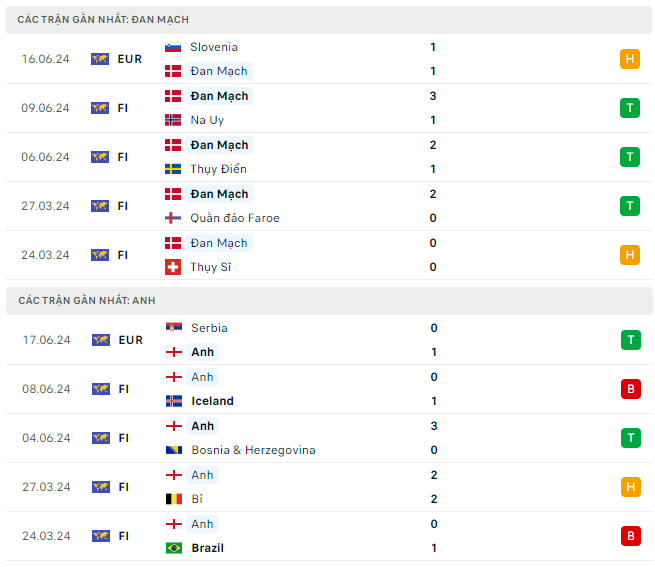Click the Serbia flag icon
The height and width of the screenshot is (567, 655).
click(x=173, y=328)
